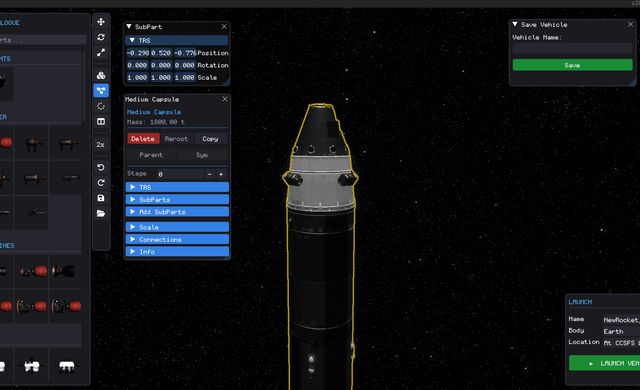Undo the last editor action
The width and height of the screenshot is (640, 390).
(101, 167)
